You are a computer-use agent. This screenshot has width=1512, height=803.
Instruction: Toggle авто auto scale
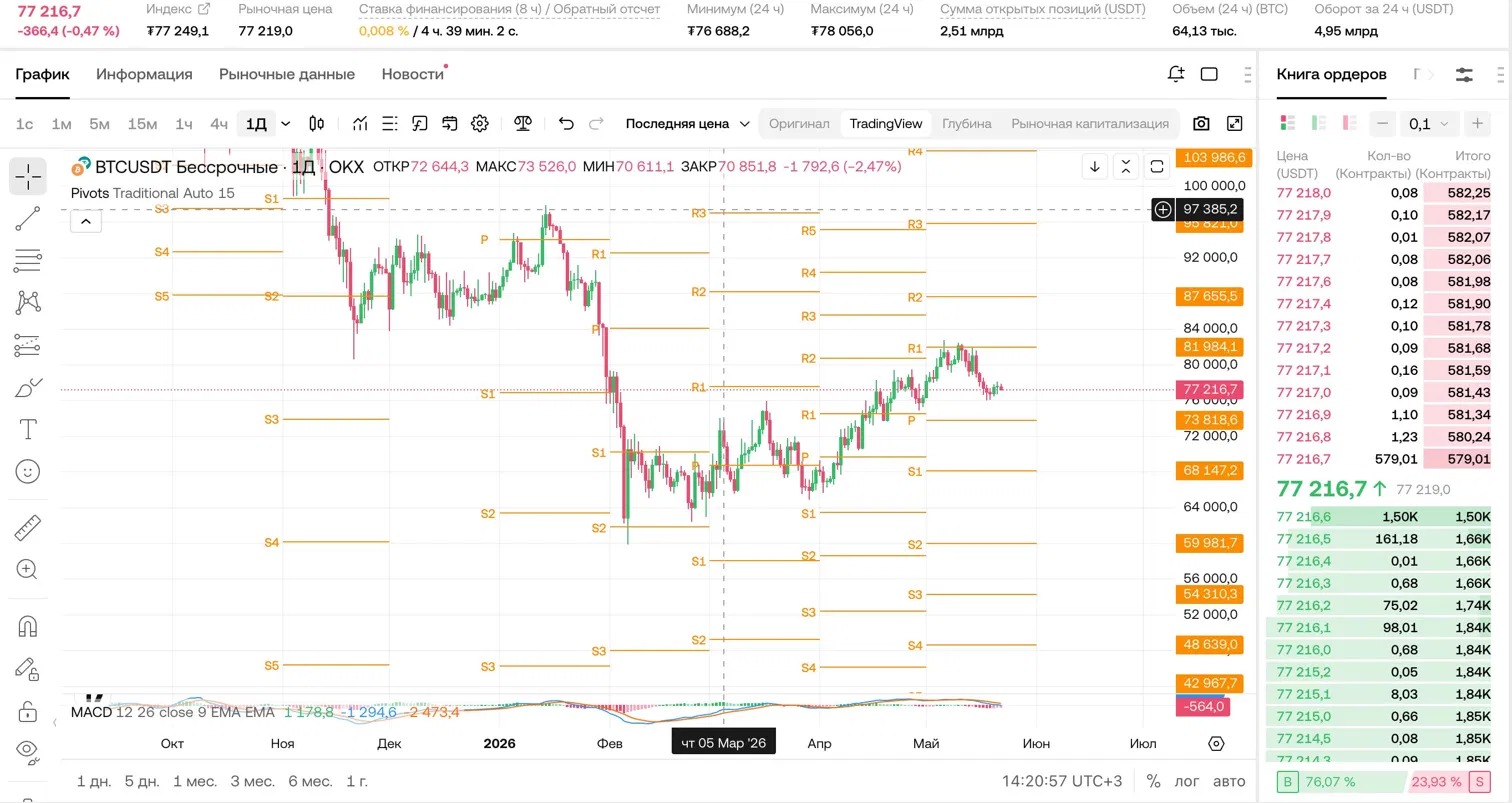pyautogui.click(x=1229, y=781)
